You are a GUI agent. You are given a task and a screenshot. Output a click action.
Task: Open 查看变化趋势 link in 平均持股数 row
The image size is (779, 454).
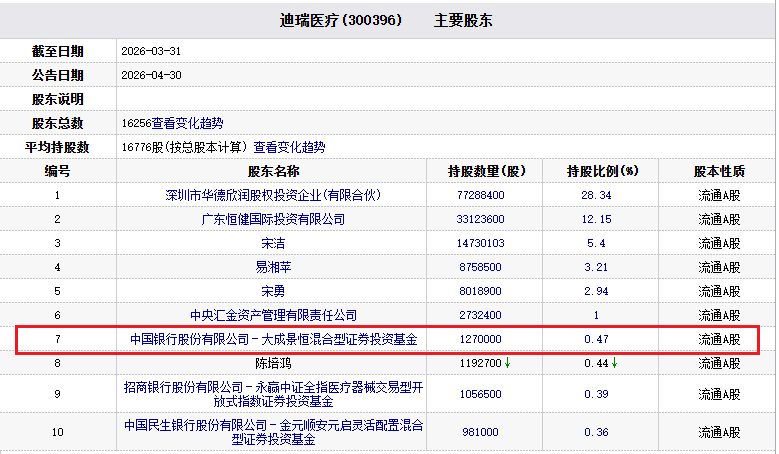pyautogui.click(x=289, y=147)
